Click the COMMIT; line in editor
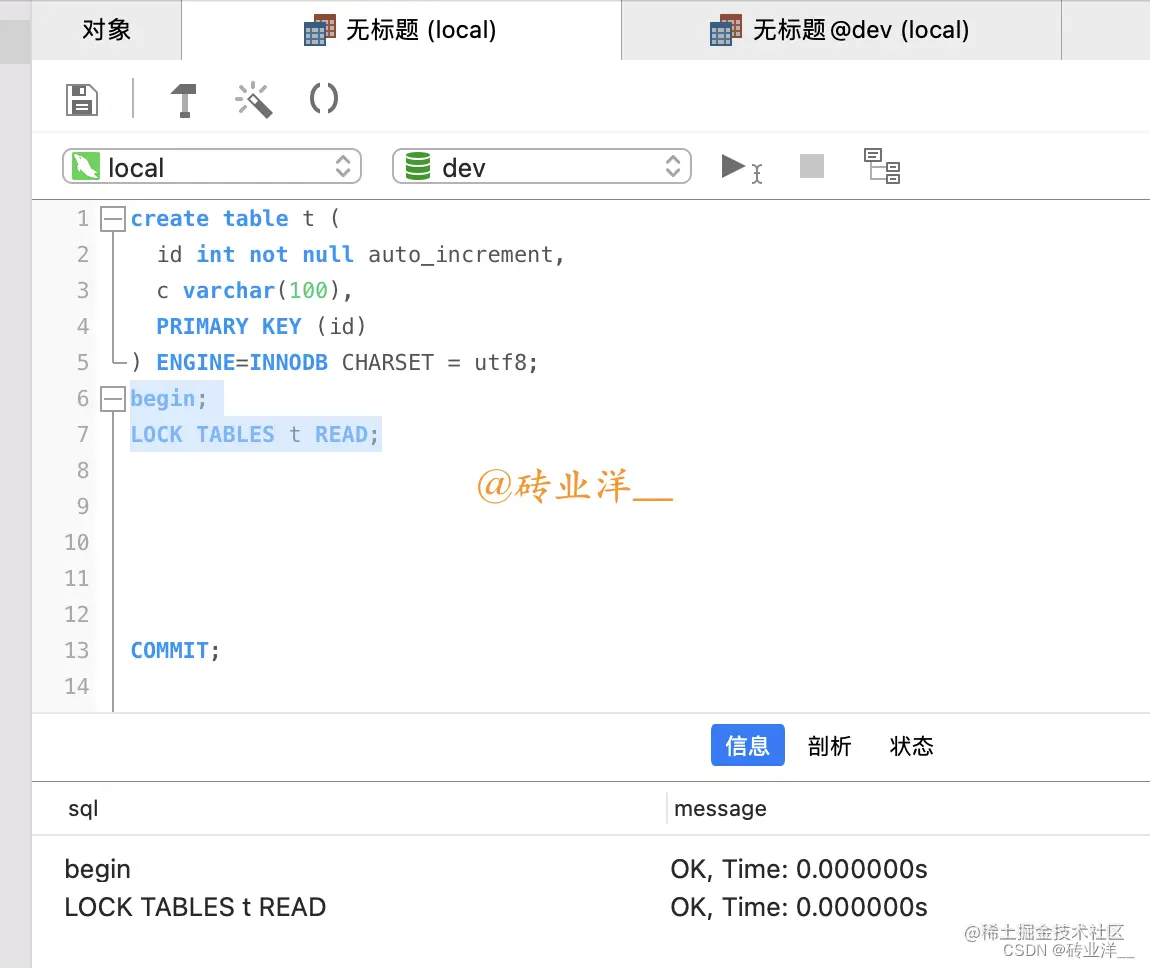The image size is (1150, 968). point(175,650)
